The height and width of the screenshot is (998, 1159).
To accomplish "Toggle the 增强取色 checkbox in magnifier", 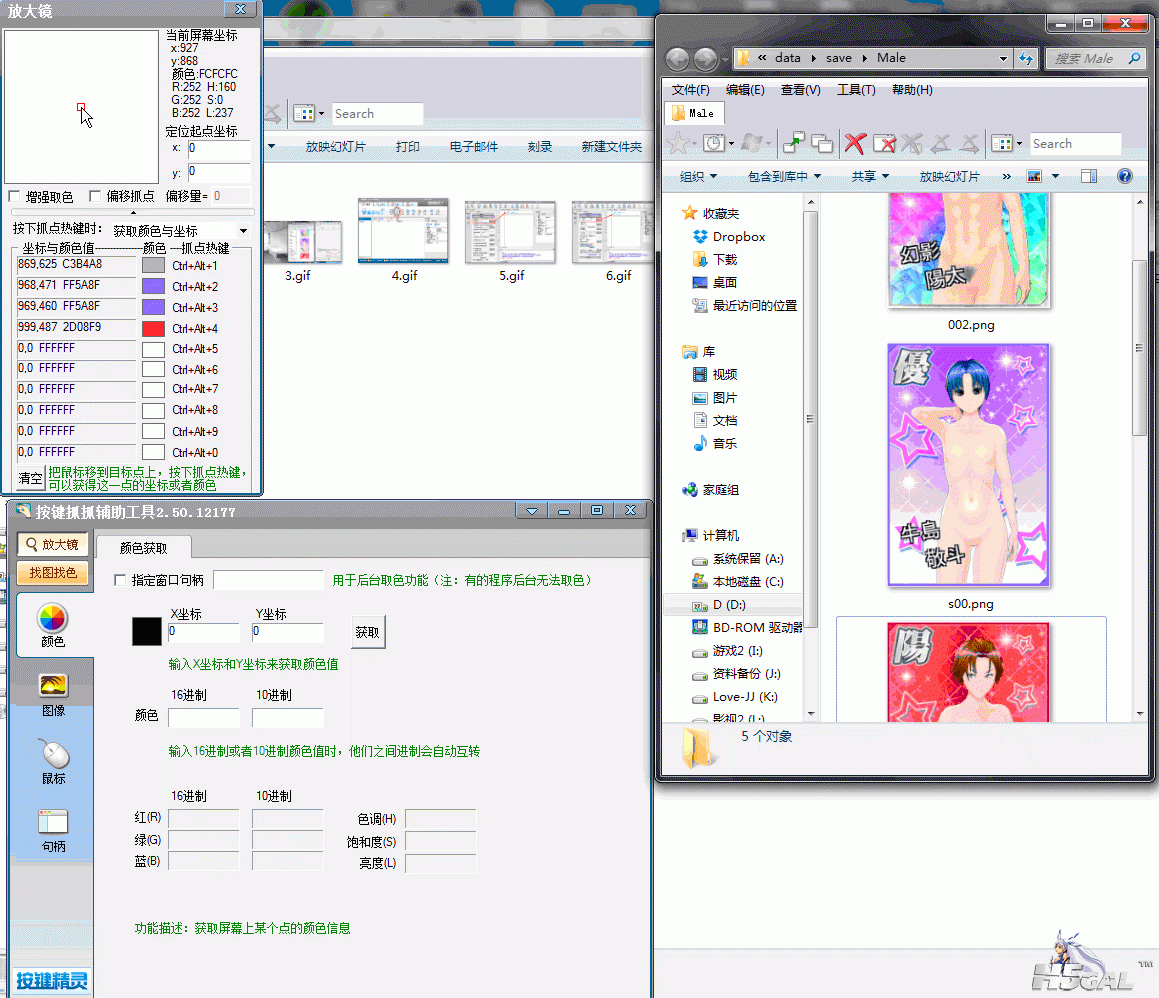I will click(14, 196).
